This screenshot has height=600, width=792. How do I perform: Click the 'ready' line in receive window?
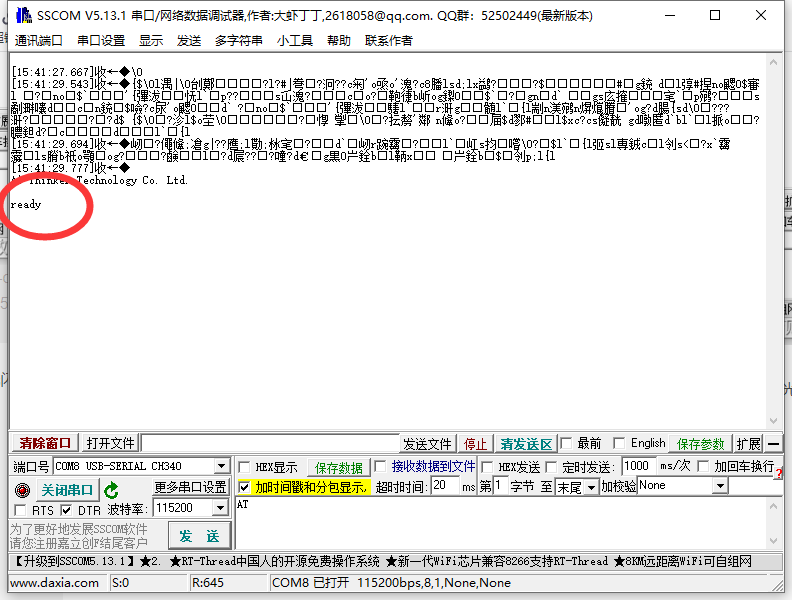(26, 205)
